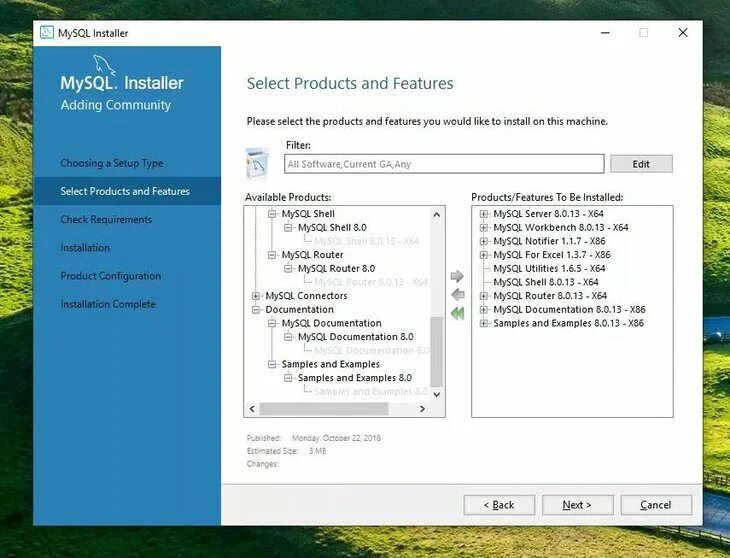Screen dimensions: 730x558
Task: Select greyed MySQL Shell 8.0.13 - X64 item
Action: (x=367, y=241)
